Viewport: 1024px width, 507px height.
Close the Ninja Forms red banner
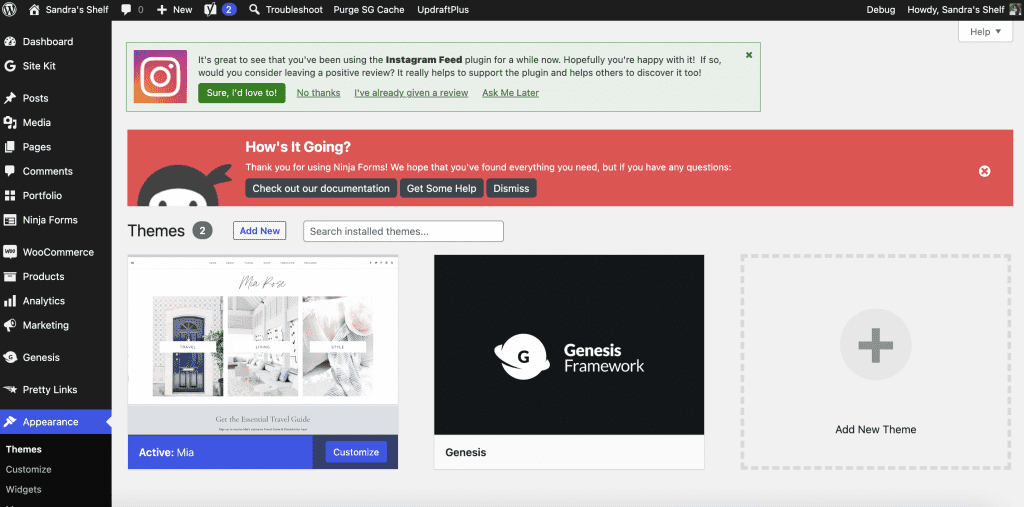[x=985, y=171]
